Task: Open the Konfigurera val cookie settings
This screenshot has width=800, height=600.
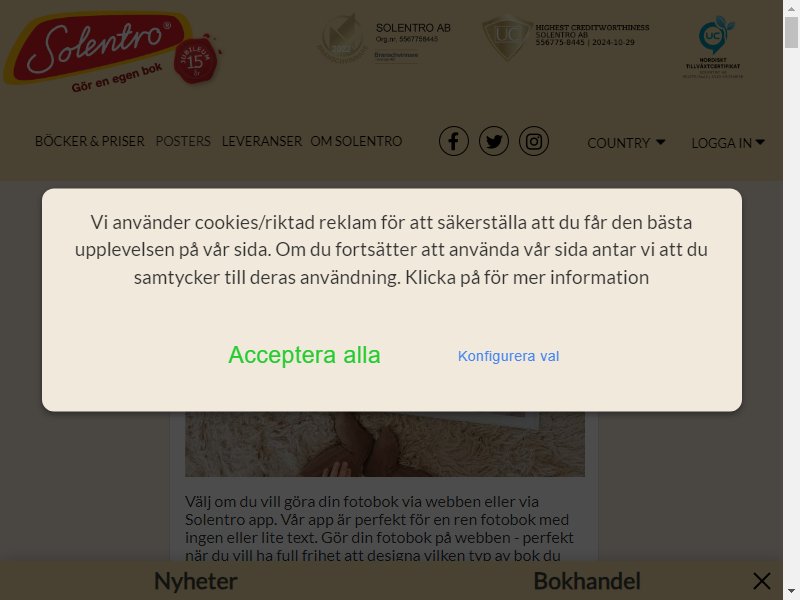Action: pos(508,356)
